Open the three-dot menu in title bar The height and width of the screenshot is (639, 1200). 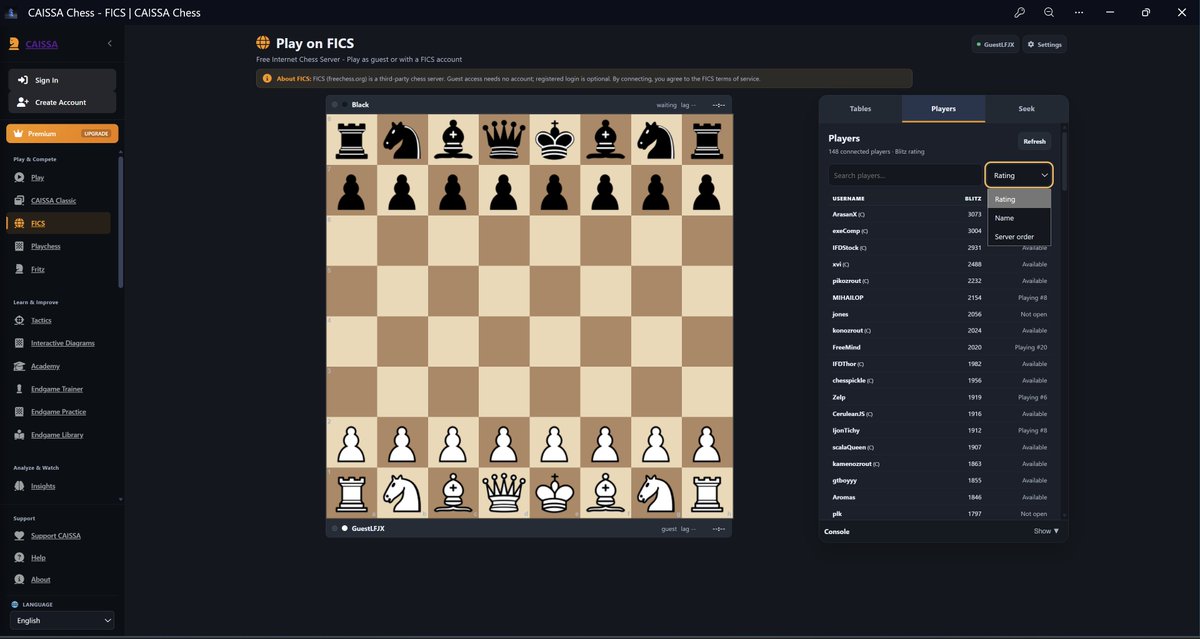[1079, 12]
